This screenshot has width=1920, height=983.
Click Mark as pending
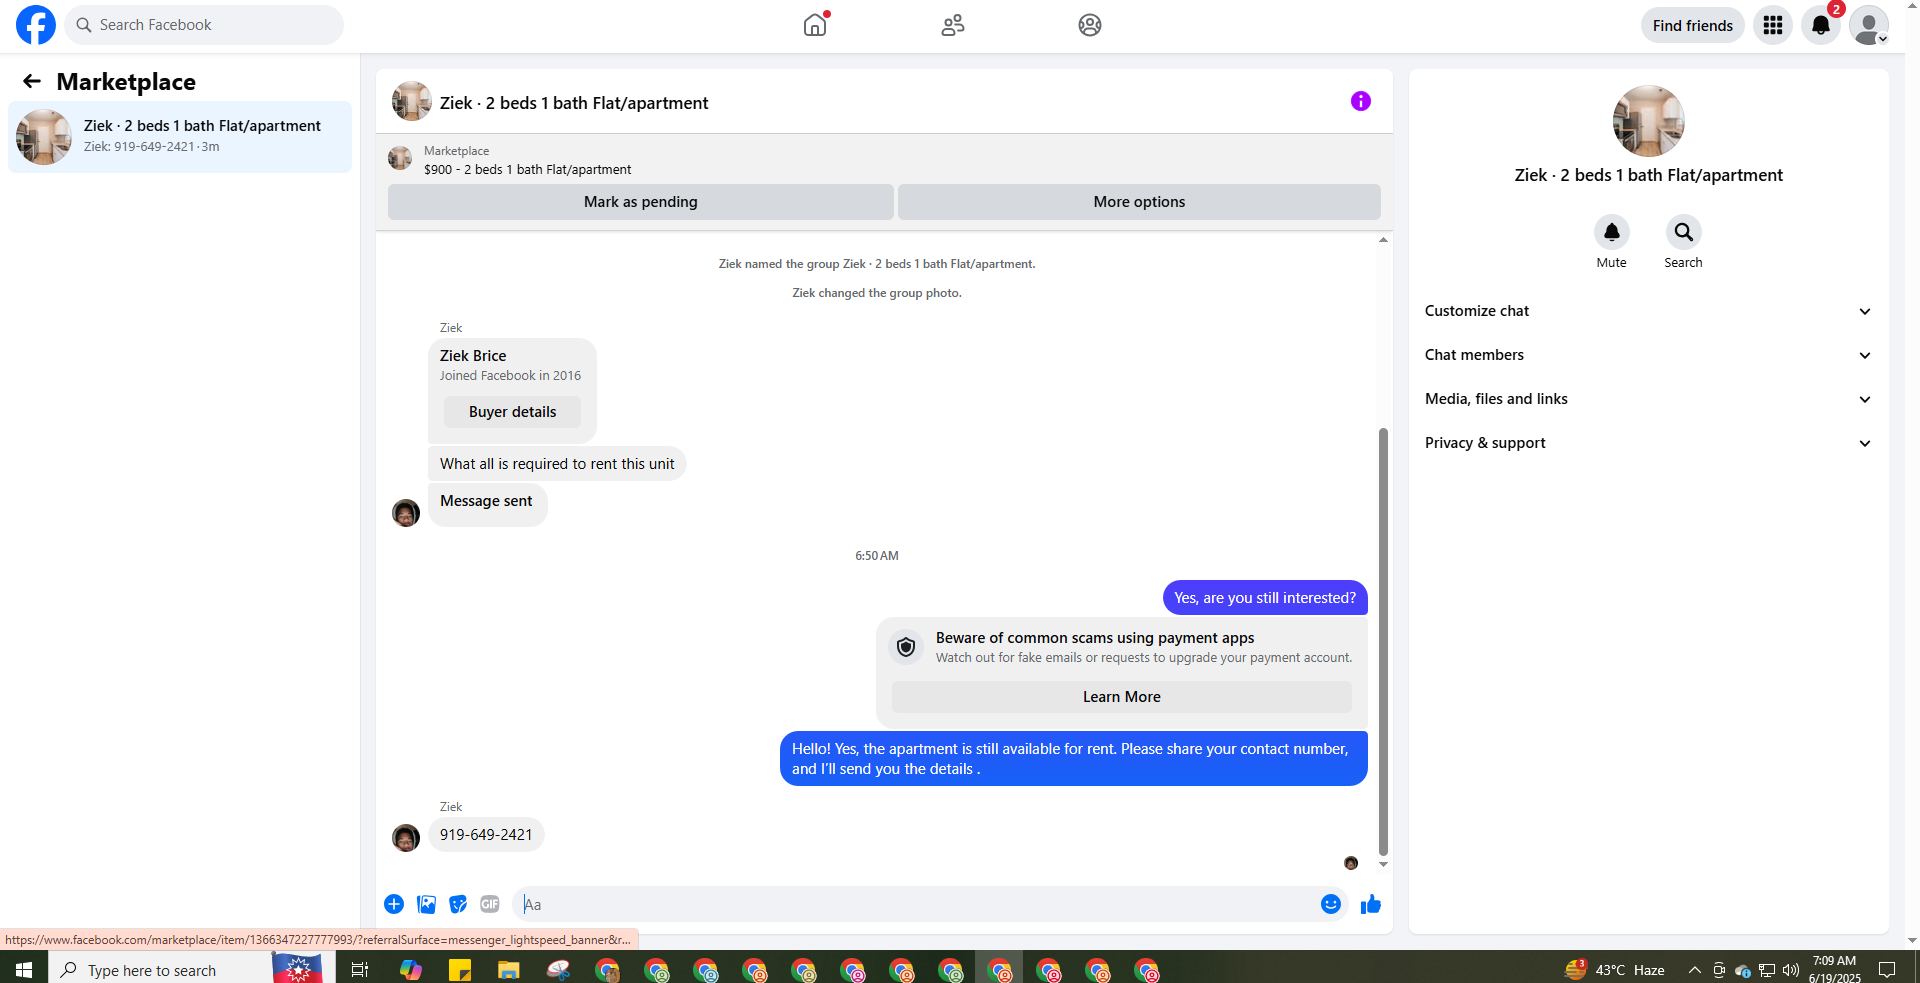641,202
